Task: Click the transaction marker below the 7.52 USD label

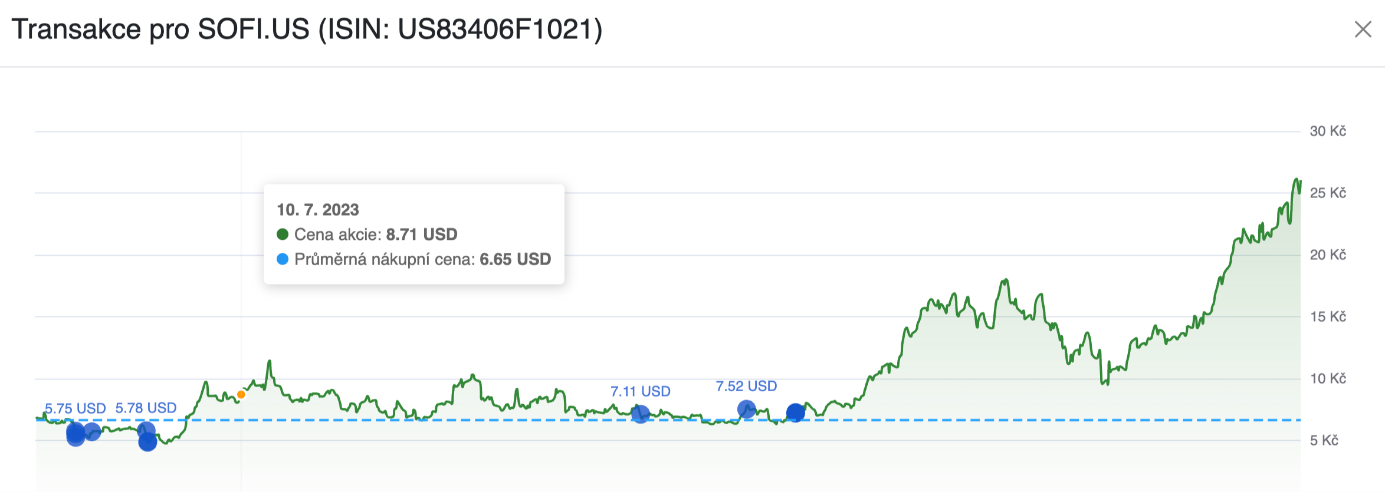Action: (x=746, y=409)
